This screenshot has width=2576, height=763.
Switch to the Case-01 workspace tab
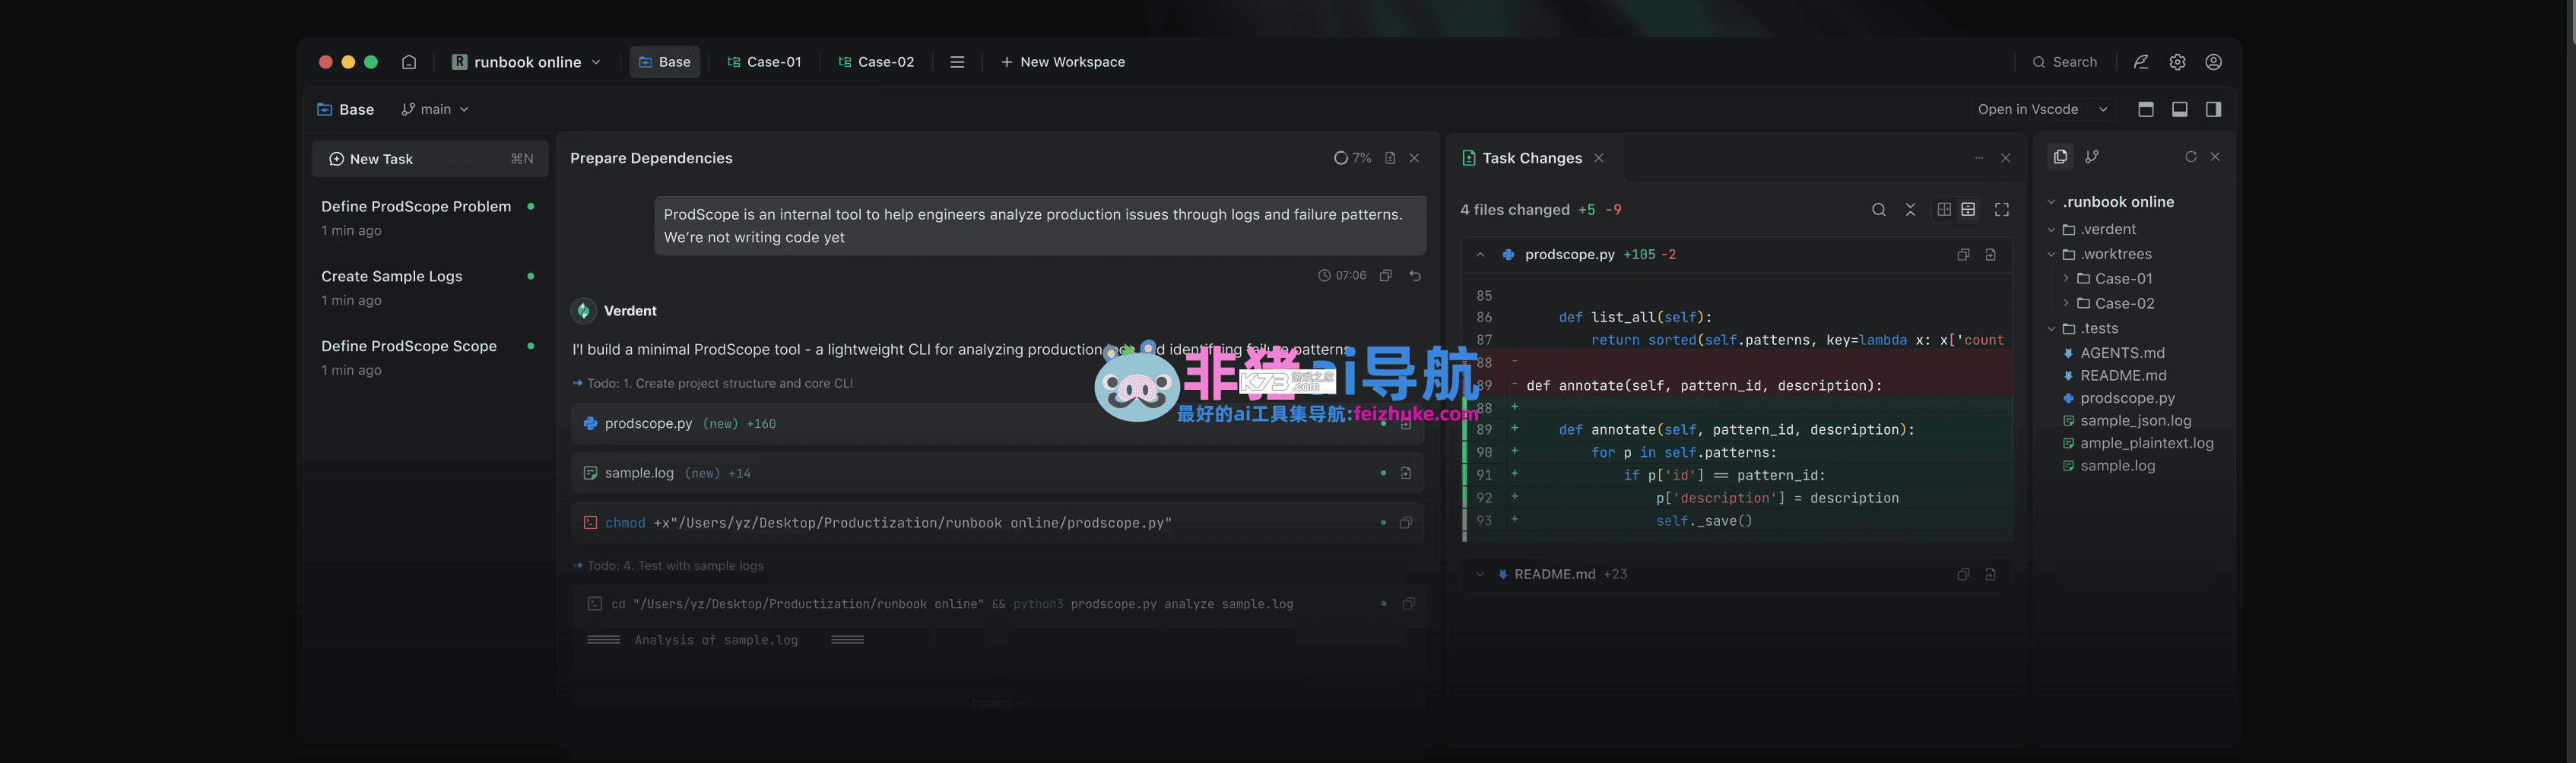(764, 62)
